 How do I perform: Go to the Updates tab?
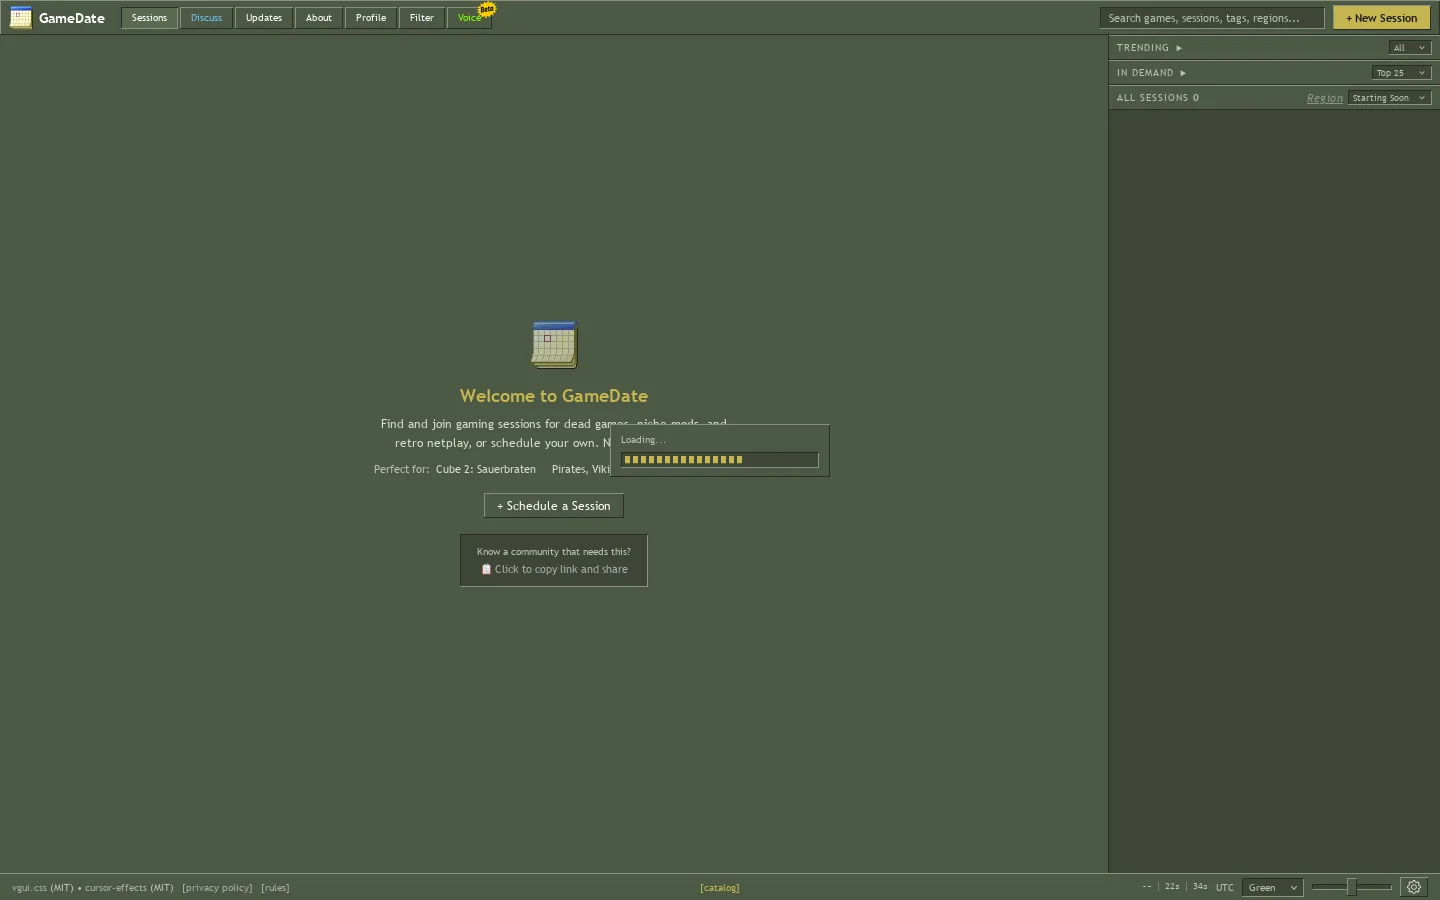[x=264, y=18]
